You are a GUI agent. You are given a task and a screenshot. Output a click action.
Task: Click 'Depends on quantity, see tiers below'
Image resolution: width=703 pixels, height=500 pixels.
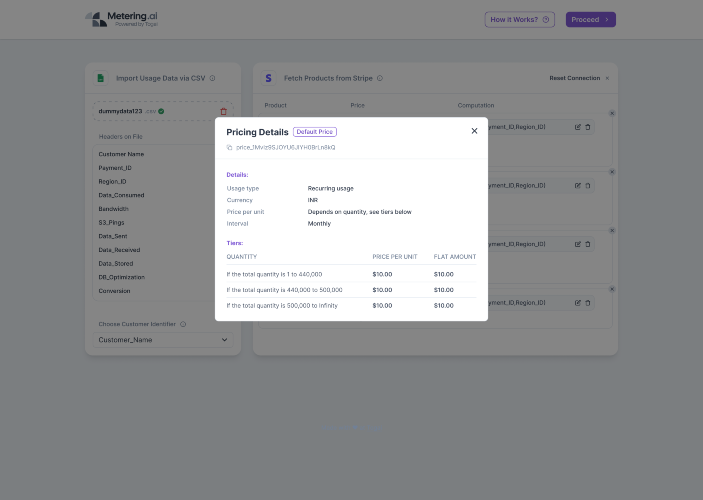coord(360,212)
